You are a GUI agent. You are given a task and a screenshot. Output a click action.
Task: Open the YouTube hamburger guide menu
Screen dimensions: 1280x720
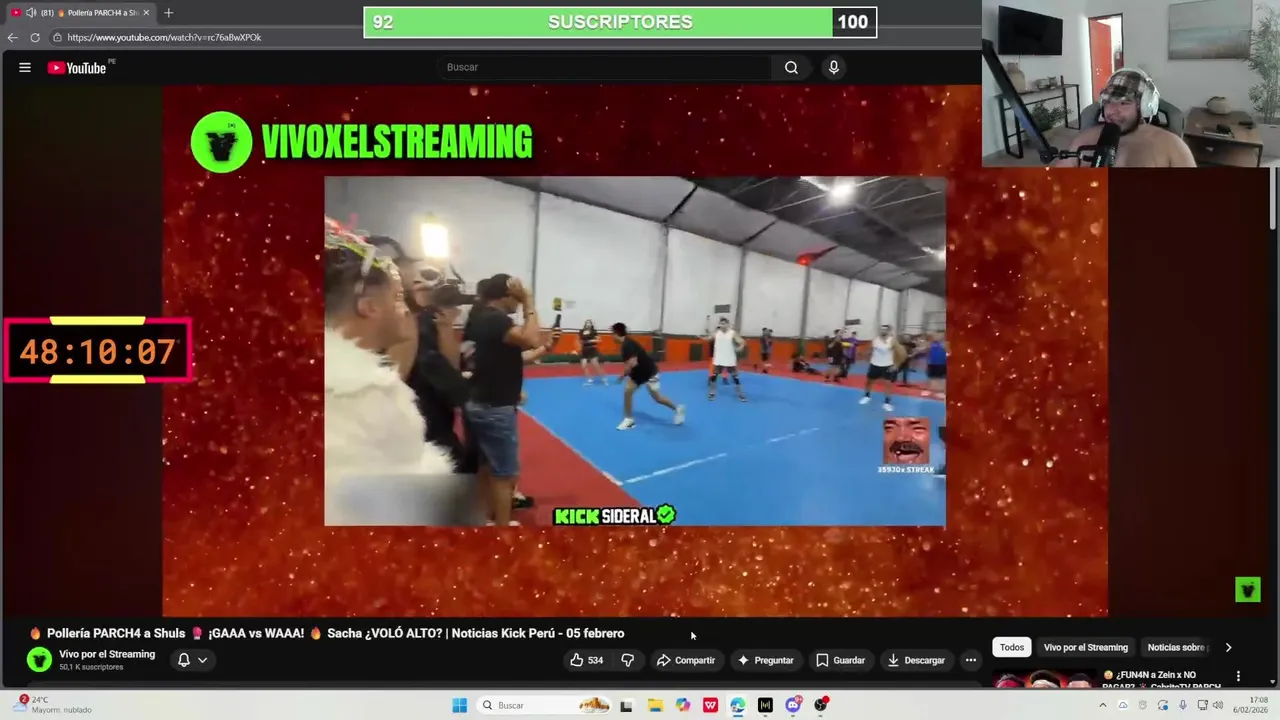[24, 67]
